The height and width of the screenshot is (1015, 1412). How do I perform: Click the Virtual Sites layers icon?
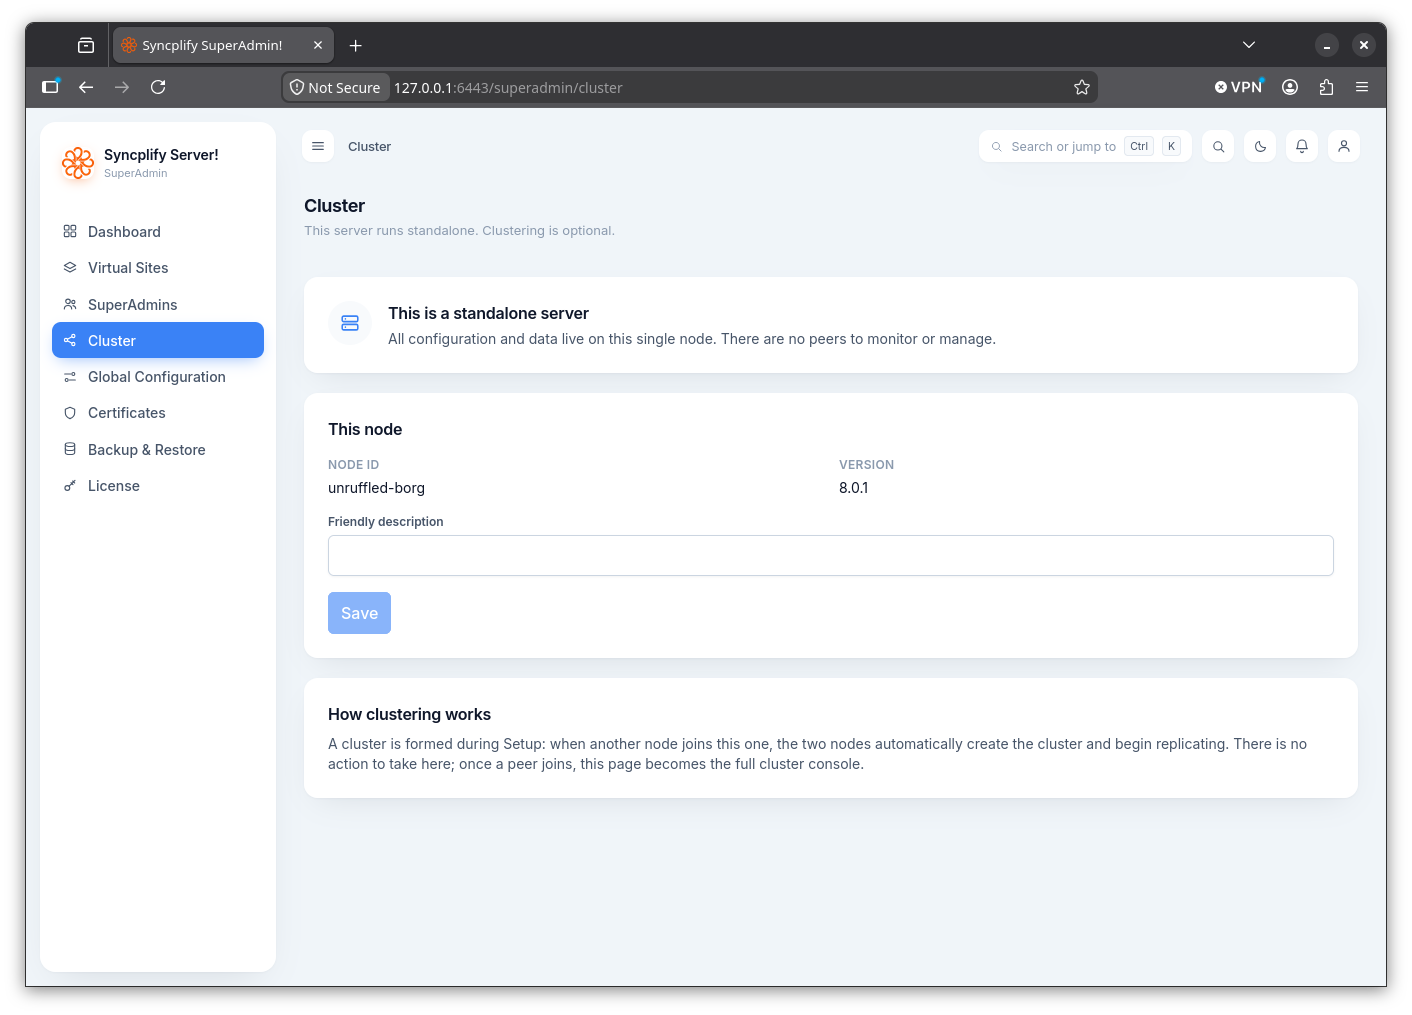(x=70, y=268)
